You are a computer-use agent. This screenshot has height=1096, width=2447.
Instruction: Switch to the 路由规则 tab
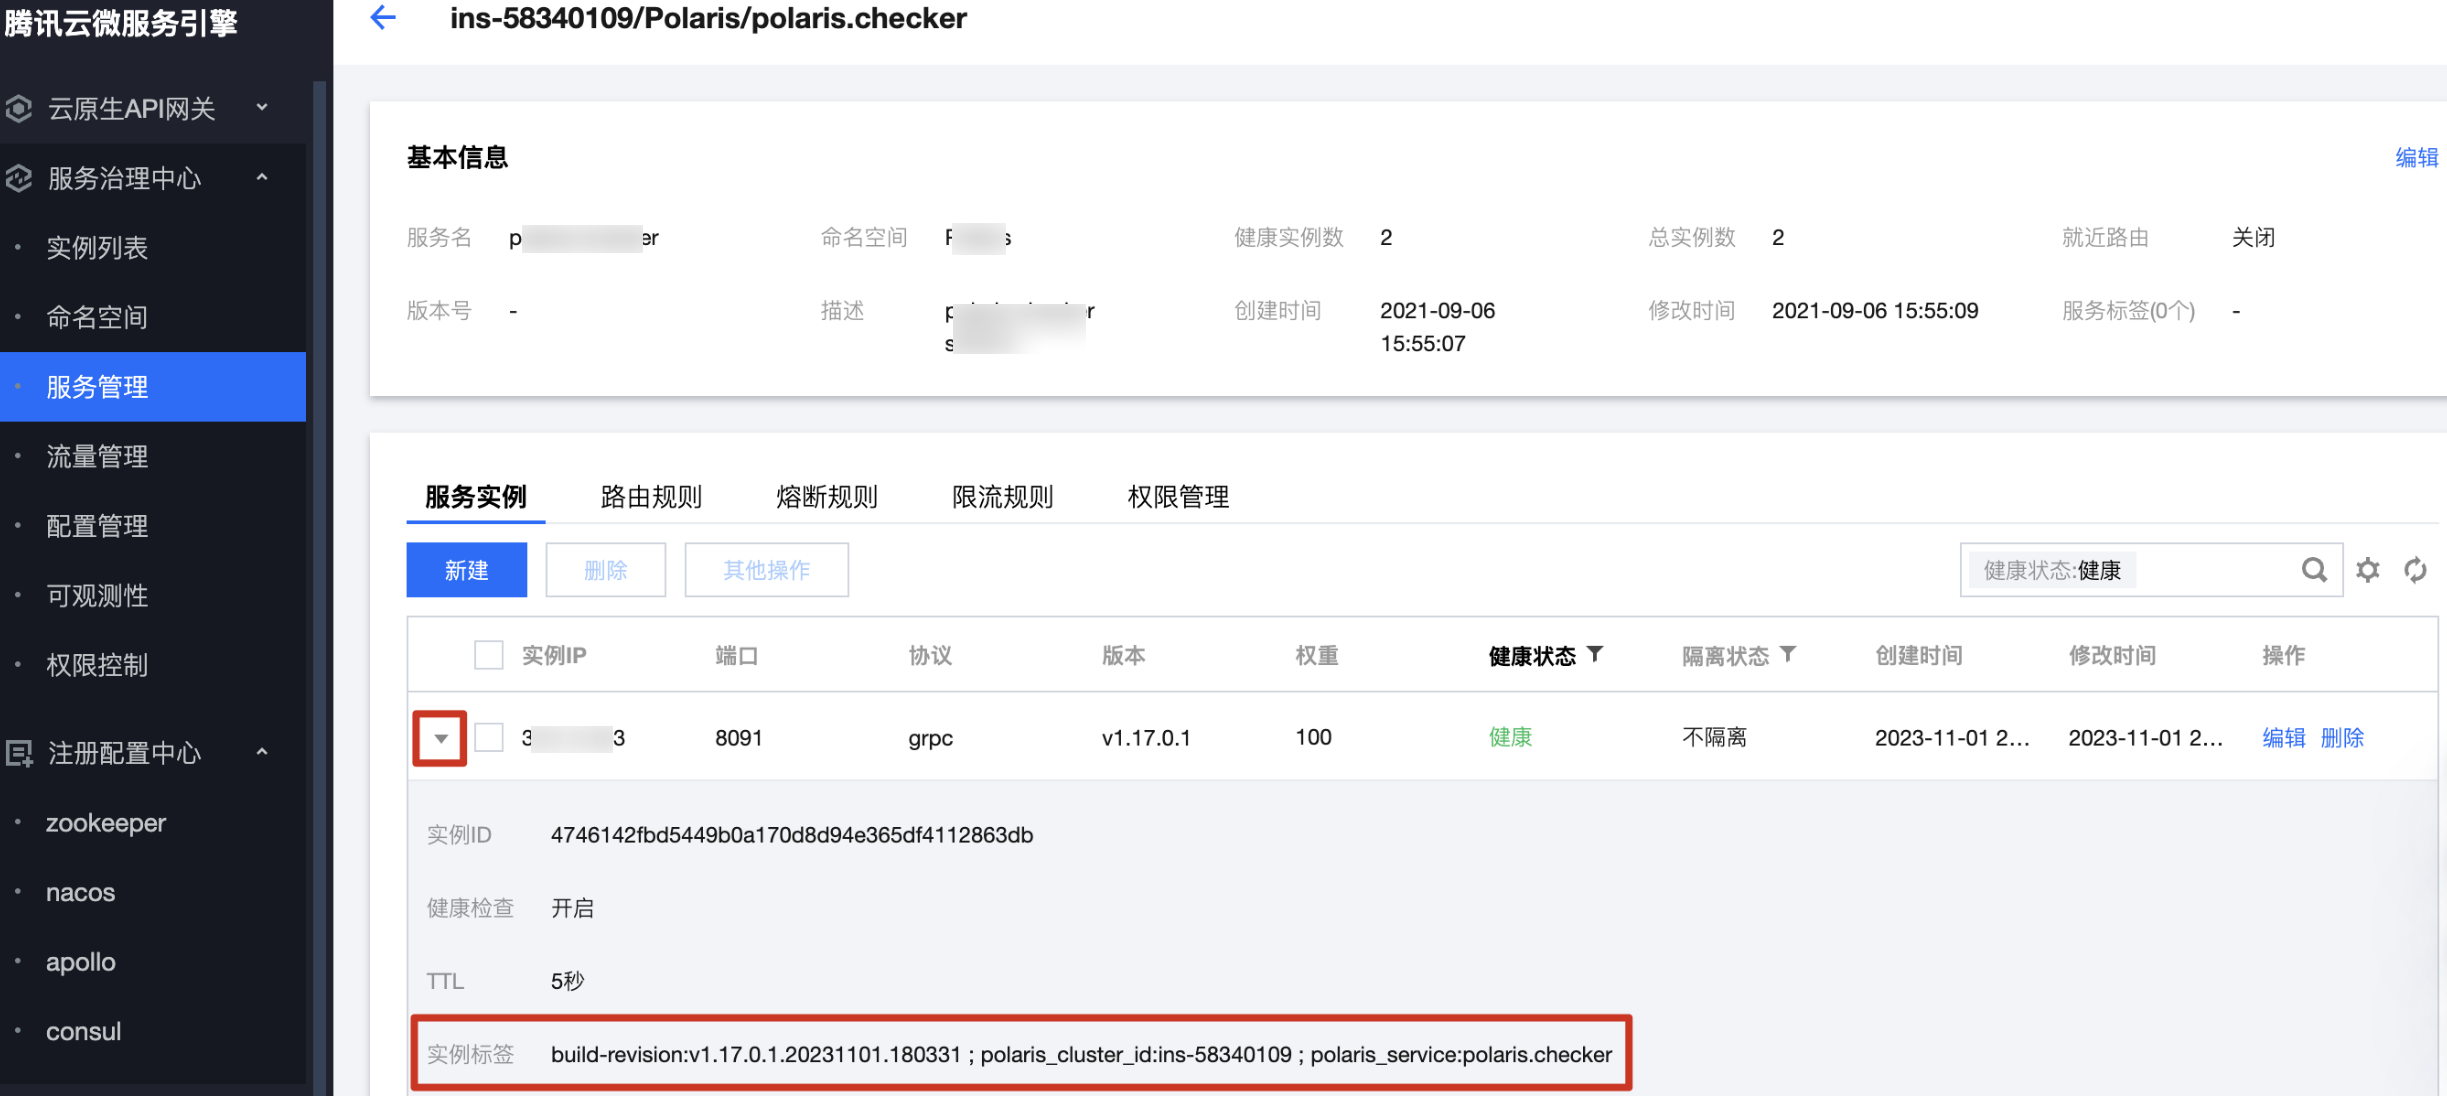pos(651,497)
